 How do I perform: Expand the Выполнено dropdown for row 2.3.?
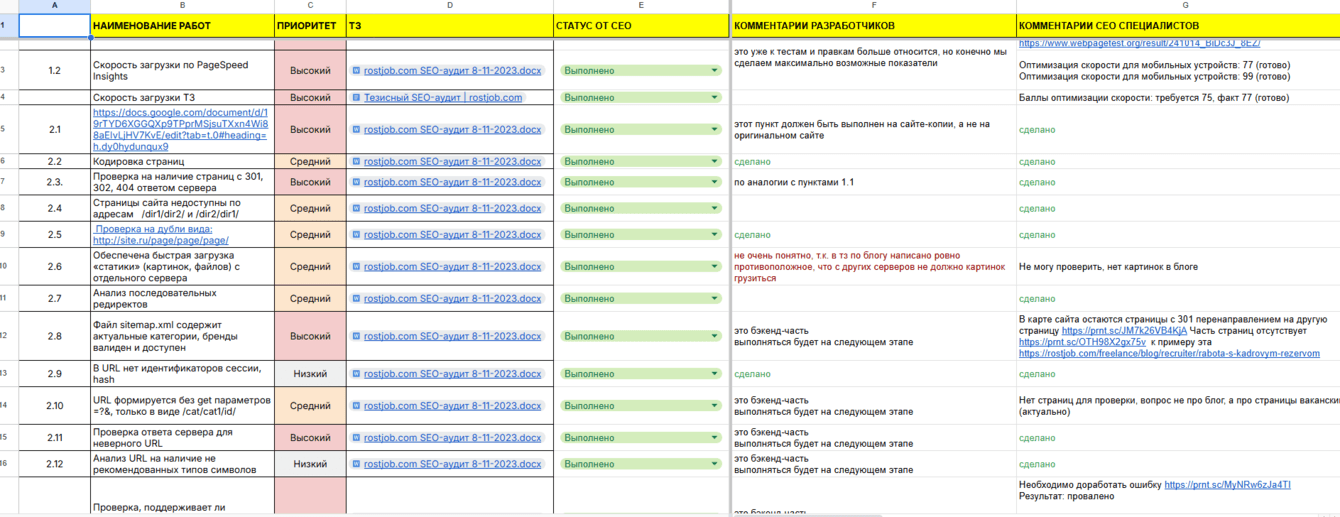(715, 183)
